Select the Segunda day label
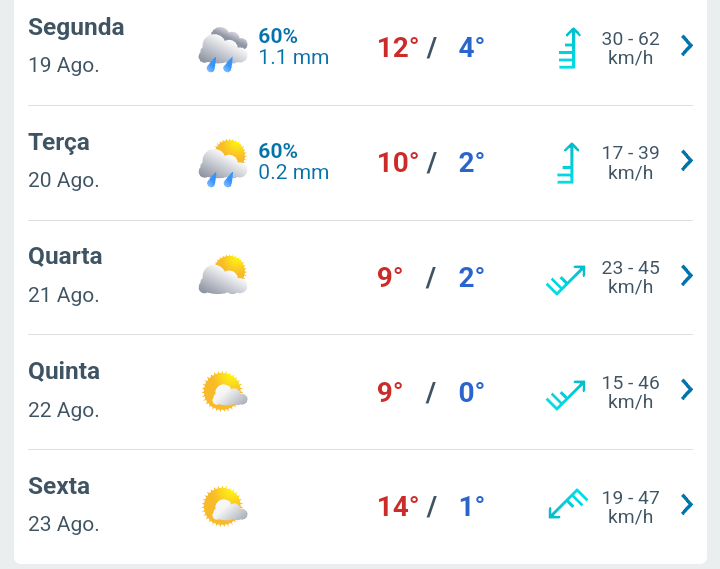720x569 pixels. click(76, 28)
